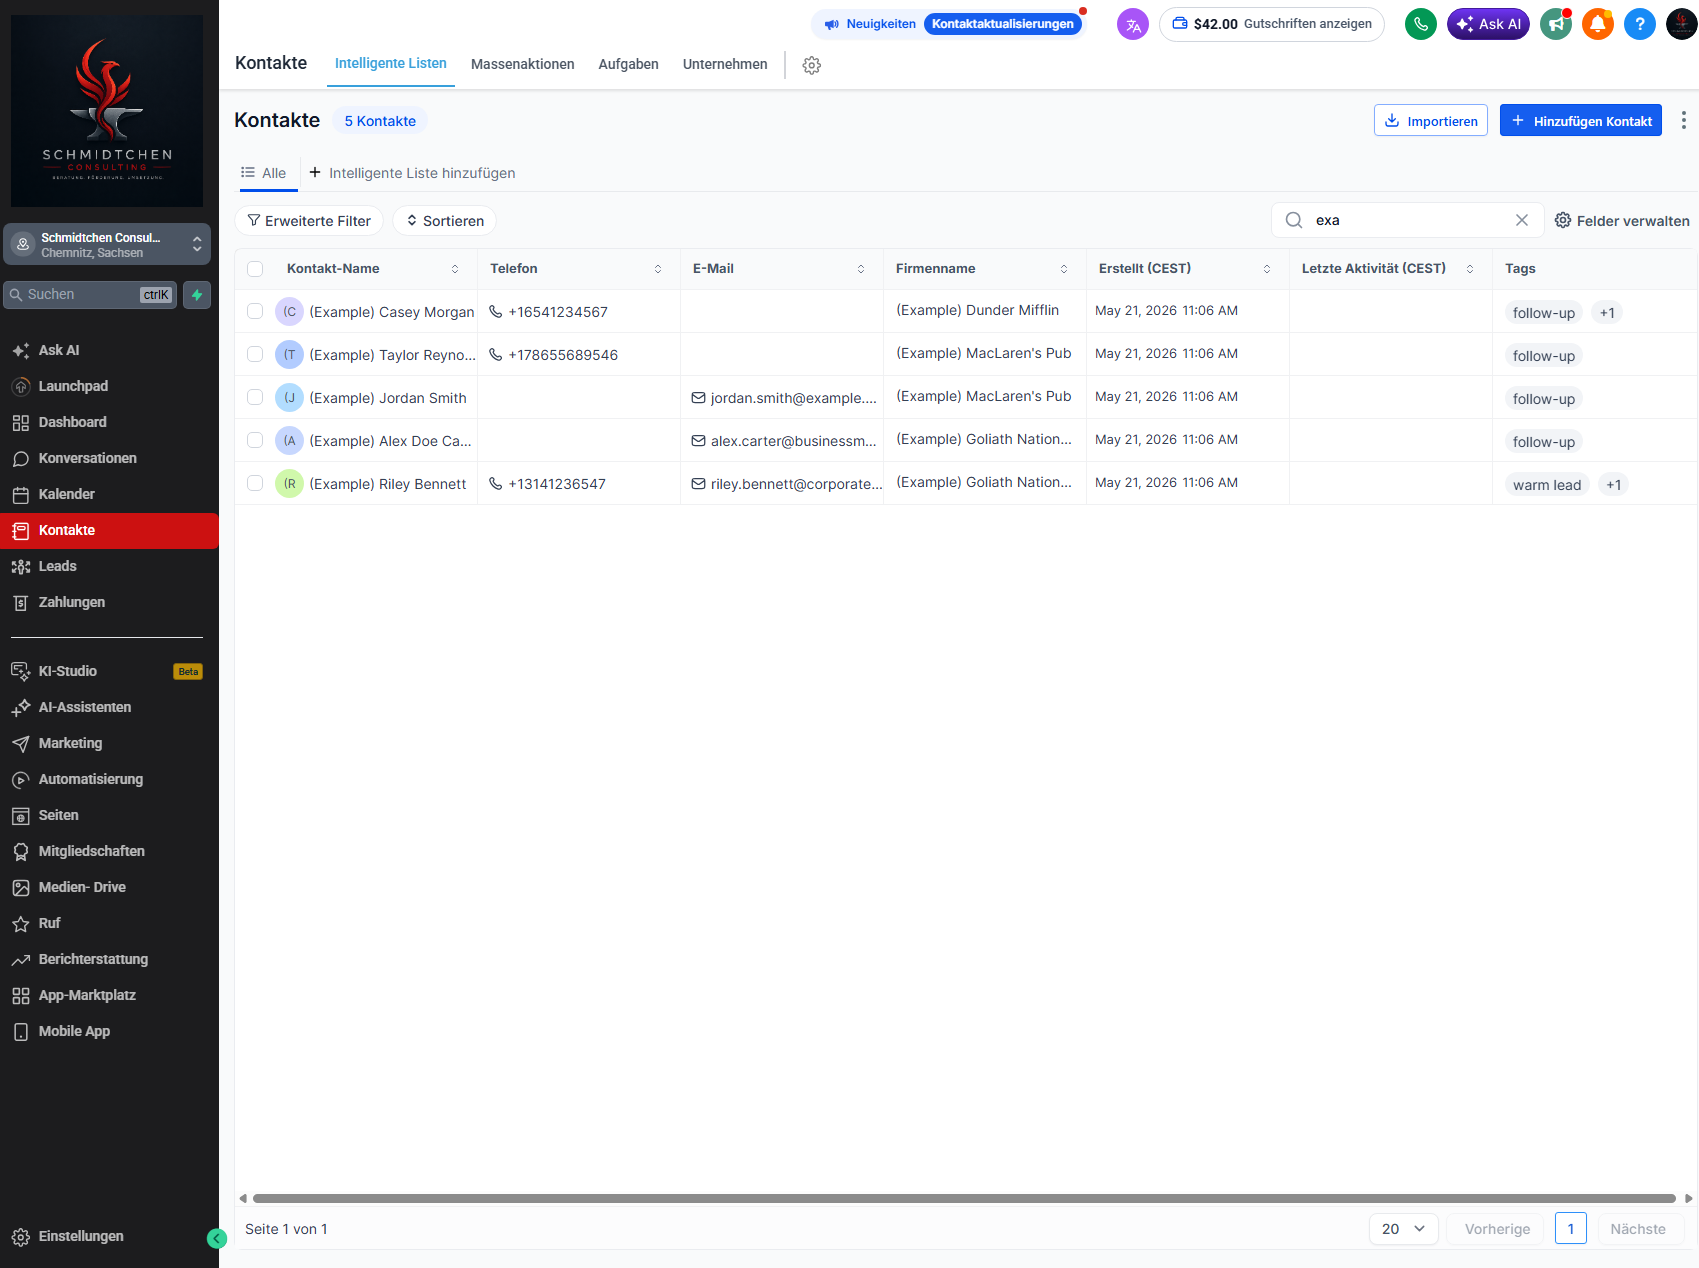Sort by the Kontakt-Name column arrows
This screenshot has width=1699, height=1268.
point(455,269)
